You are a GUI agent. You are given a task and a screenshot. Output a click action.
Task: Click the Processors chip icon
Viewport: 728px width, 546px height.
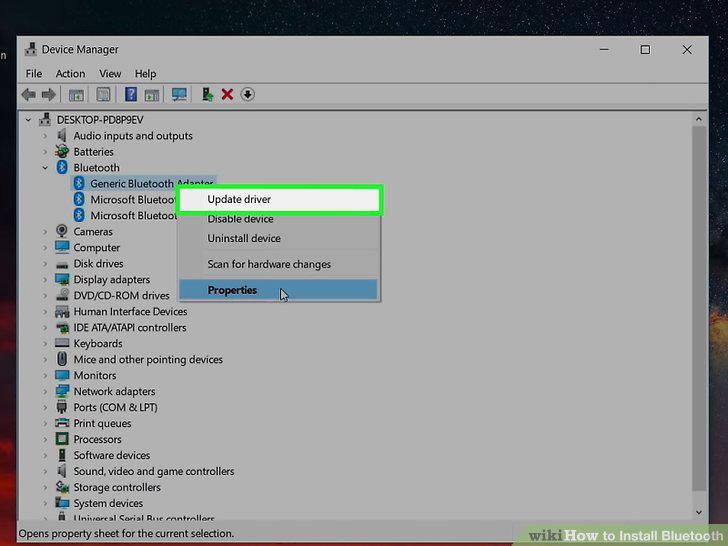pos(62,439)
